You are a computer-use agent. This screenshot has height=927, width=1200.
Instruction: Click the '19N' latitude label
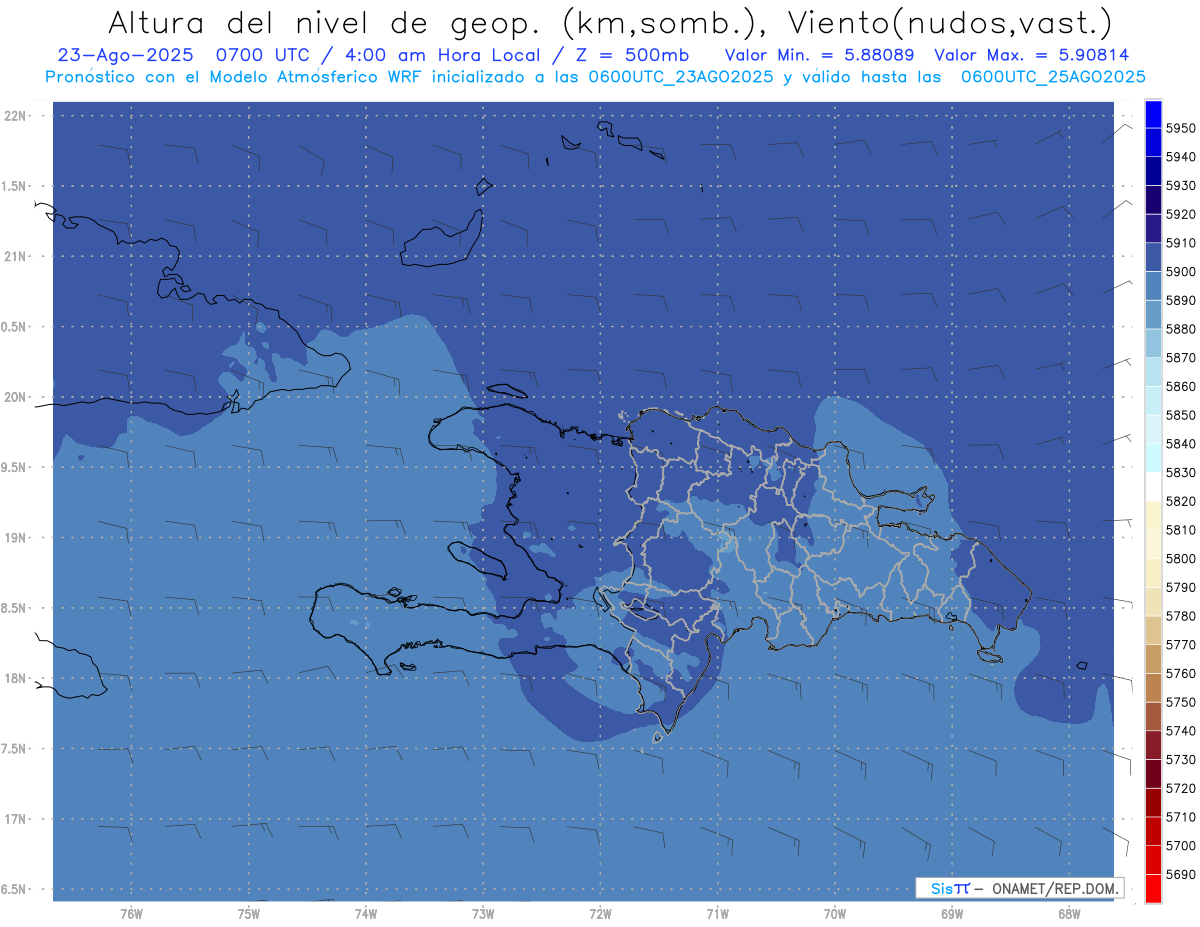click(15, 537)
